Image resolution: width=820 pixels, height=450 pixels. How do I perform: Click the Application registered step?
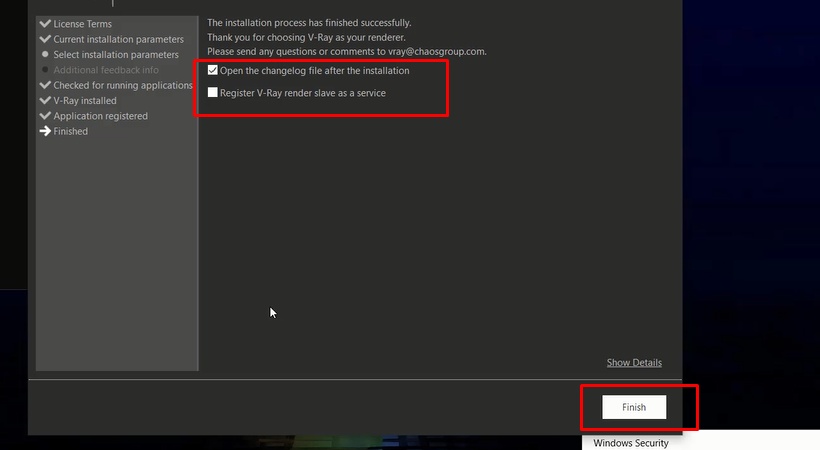pyautogui.click(x=100, y=116)
